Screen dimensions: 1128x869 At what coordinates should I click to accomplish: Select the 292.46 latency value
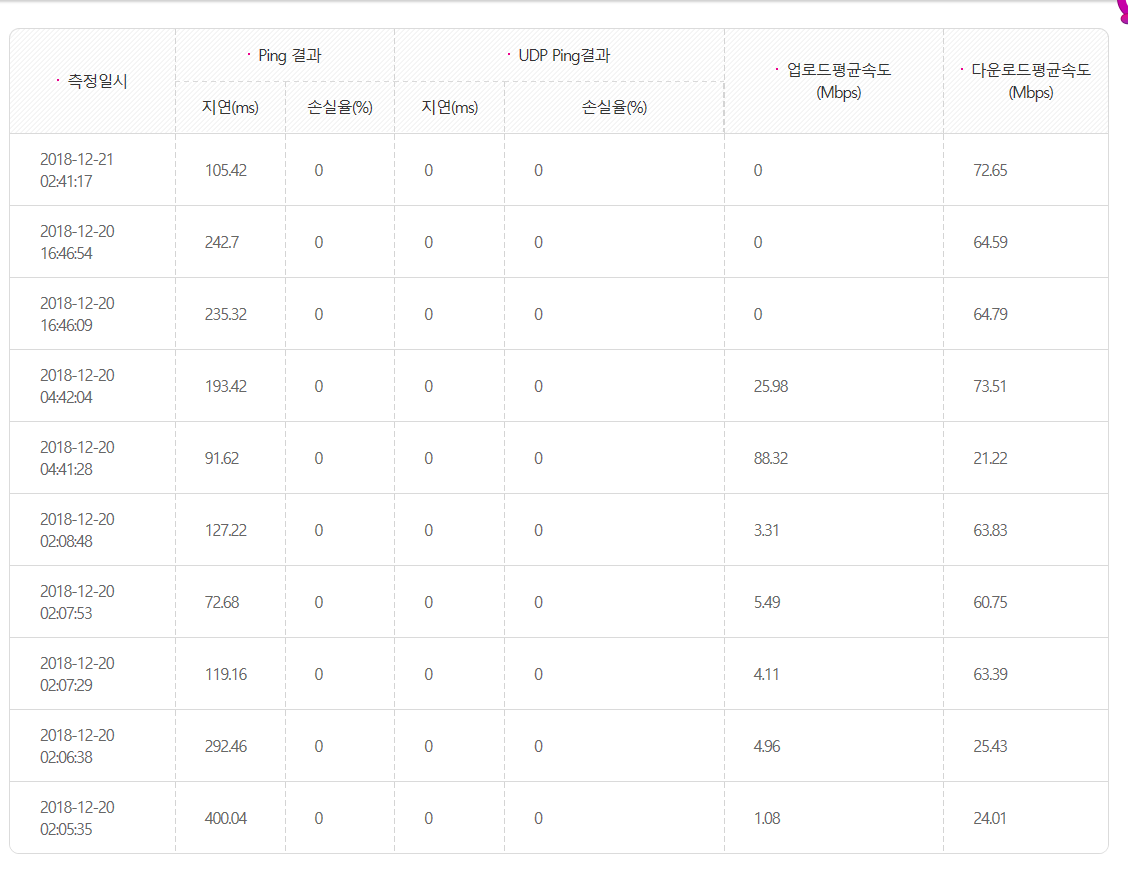click(x=225, y=746)
